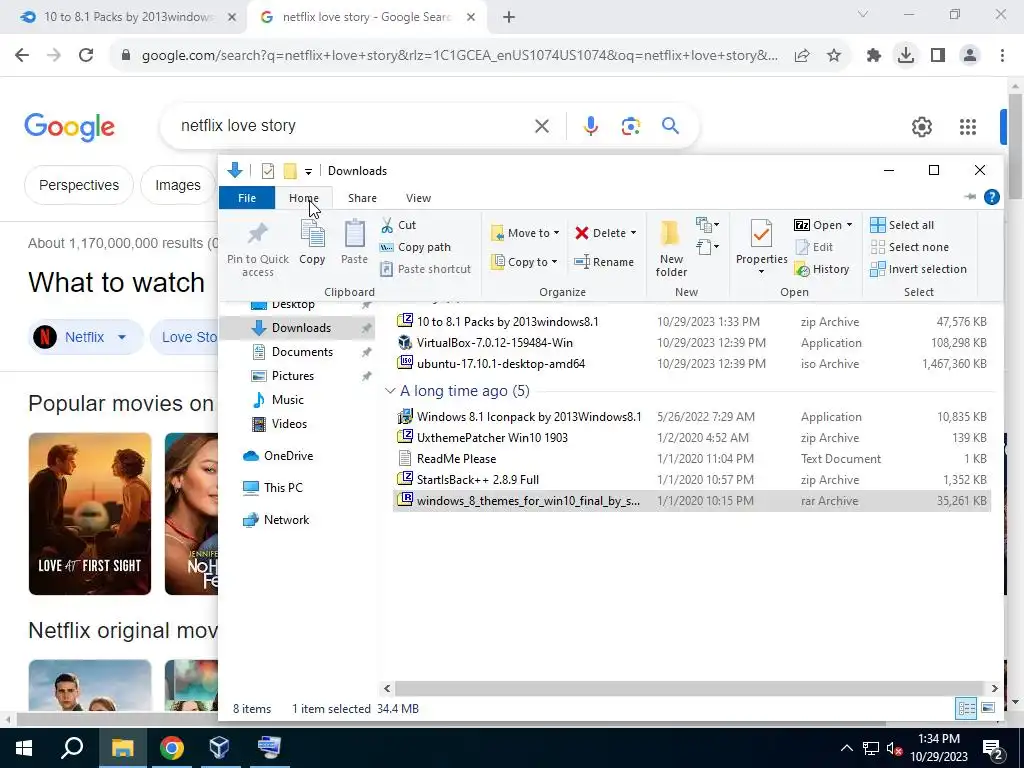The height and width of the screenshot is (768, 1024).
Task: Click the Perspectives filter chip
Action: tap(79, 185)
